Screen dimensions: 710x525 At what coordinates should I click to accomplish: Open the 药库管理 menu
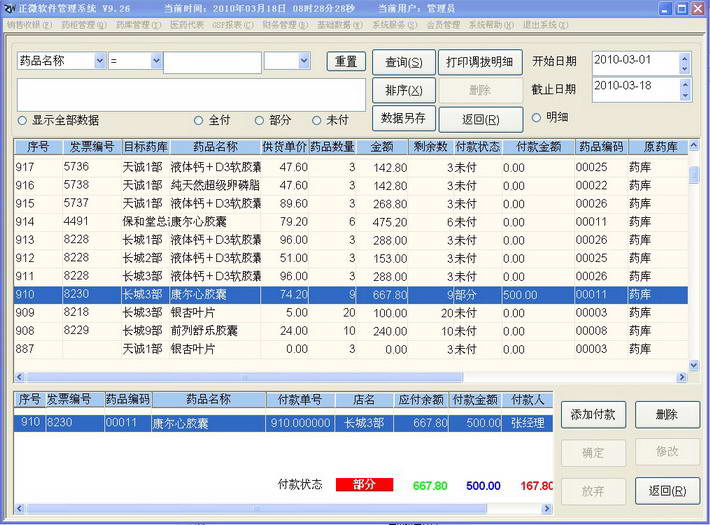[138, 25]
